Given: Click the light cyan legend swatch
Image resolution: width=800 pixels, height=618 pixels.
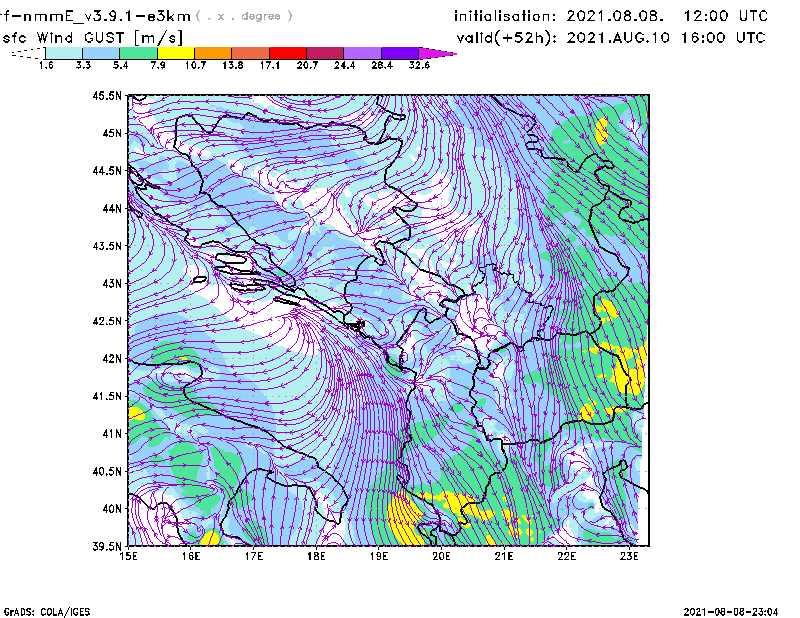Looking at the screenshot, I should [x=64, y=53].
